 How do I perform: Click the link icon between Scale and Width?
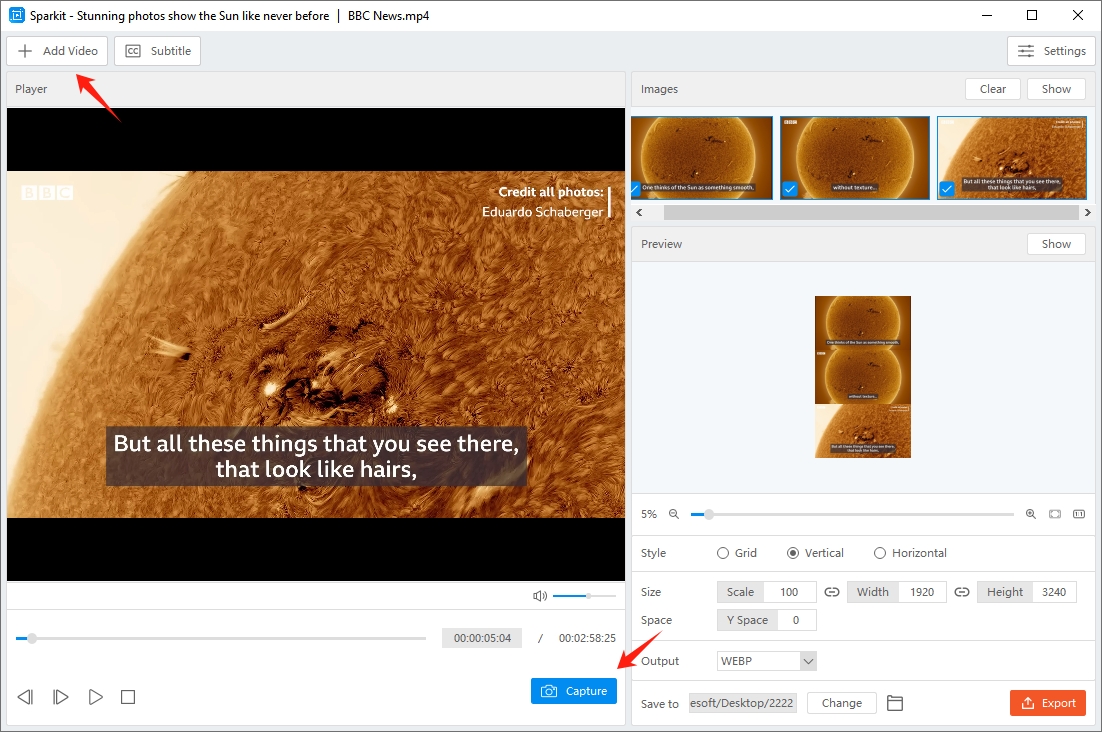tap(831, 592)
